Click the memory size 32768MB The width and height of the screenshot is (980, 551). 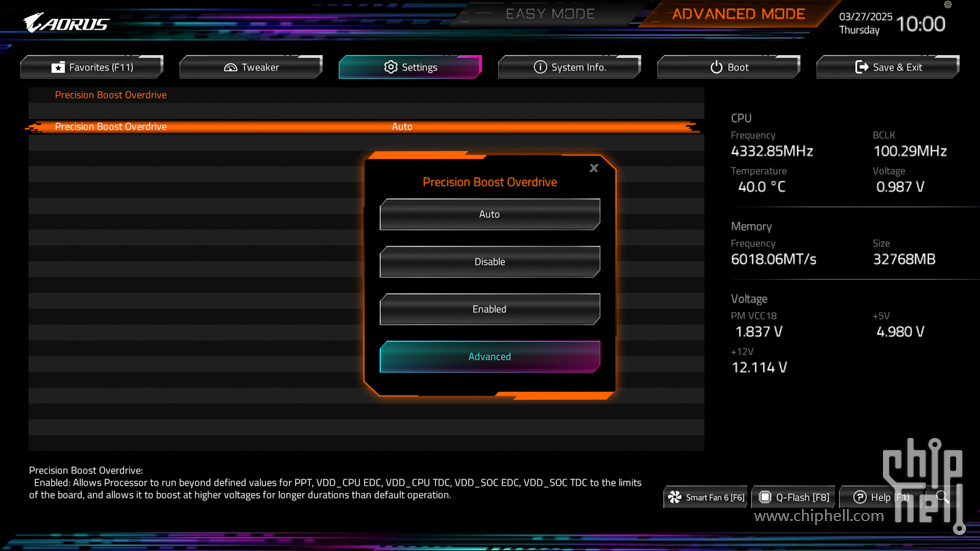(x=904, y=259)
